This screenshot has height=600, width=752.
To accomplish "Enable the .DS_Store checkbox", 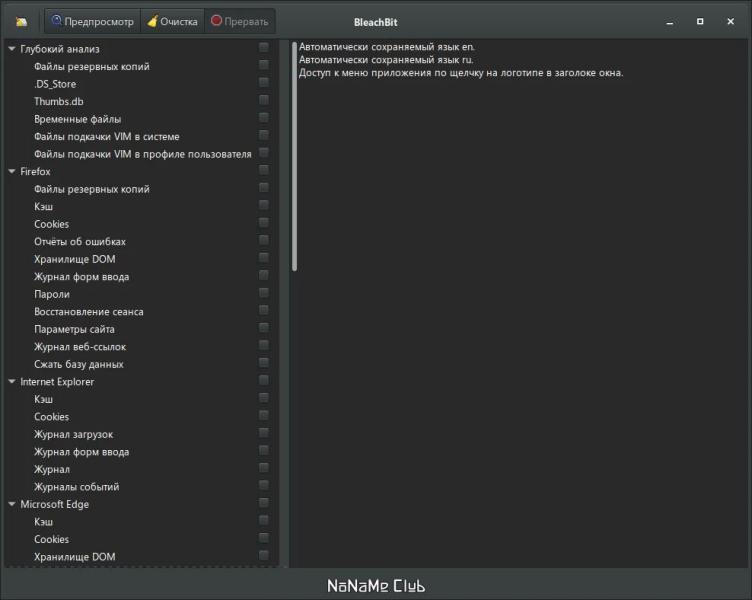I will (x=264, y=82).
